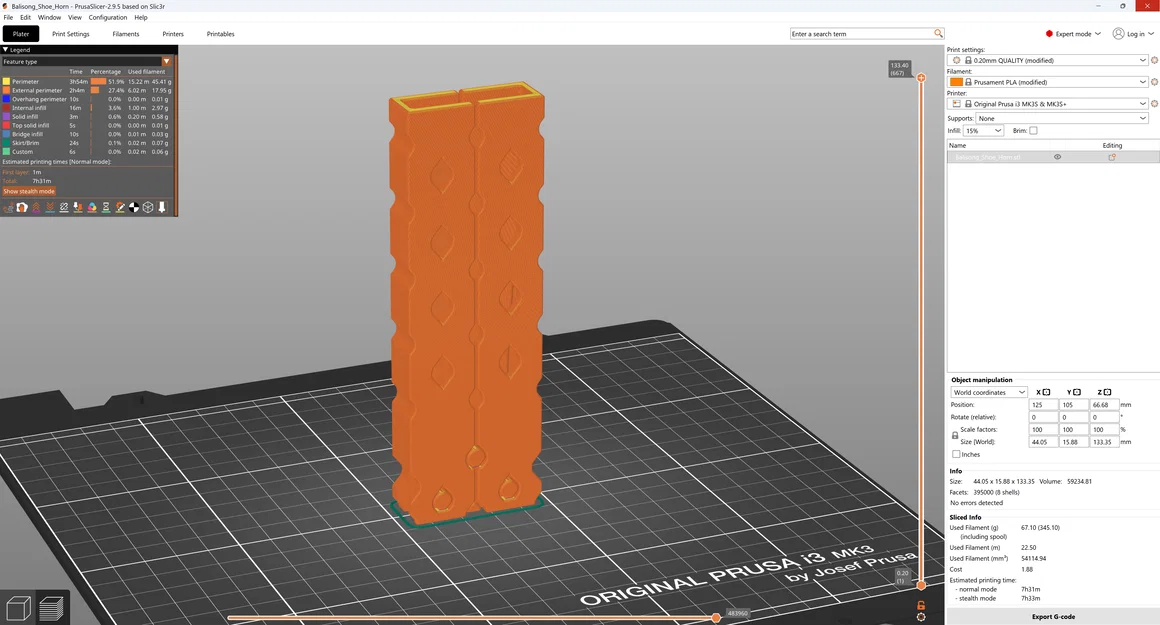Toggle Deretractions visibility icon in legend
This screenshot has width=1160, height=625.
50,208
